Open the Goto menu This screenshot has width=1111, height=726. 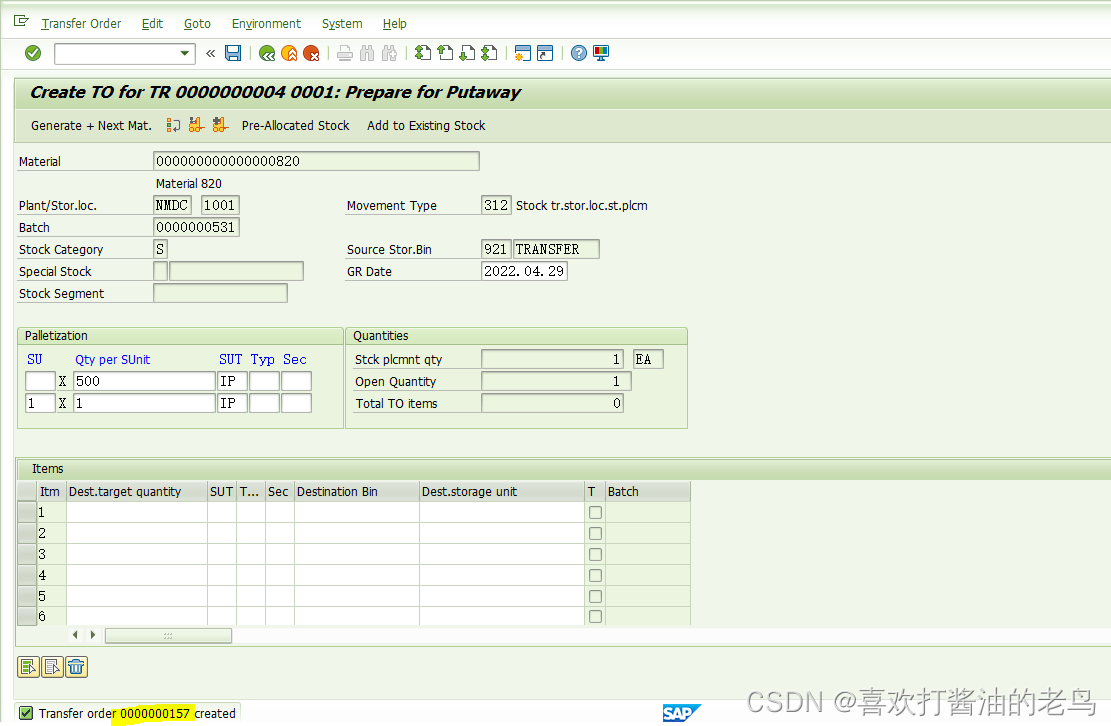pyautogui.click(x=197, y=23)
